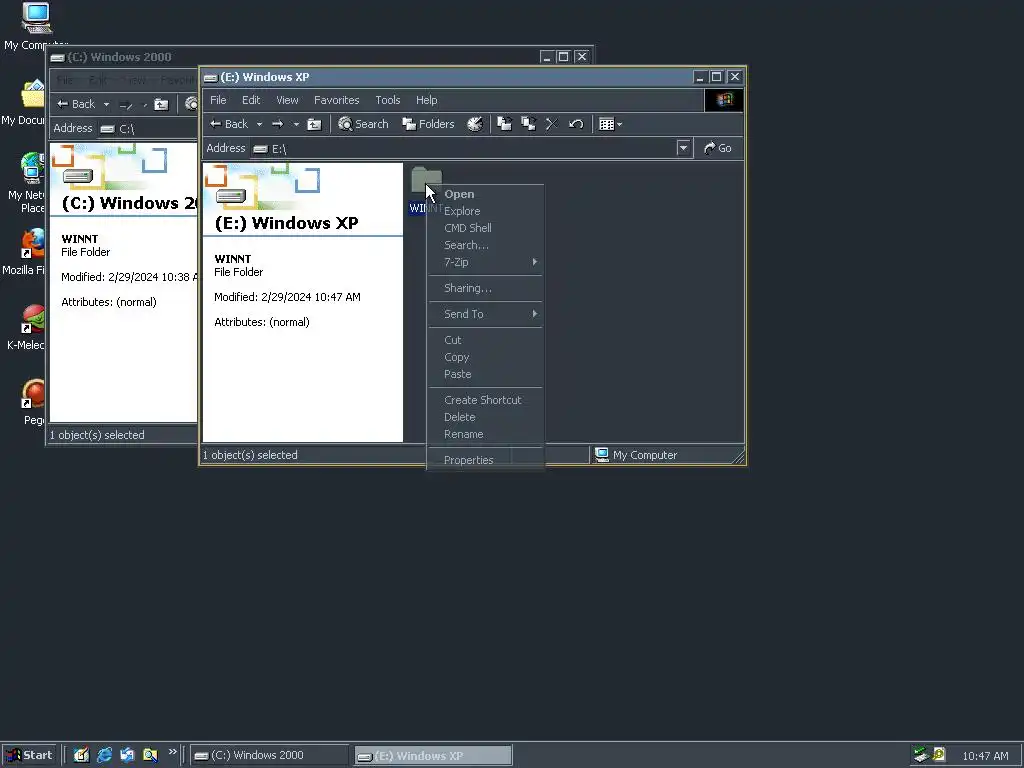The height and width of the screenshot is (768, 1024).
Task: Click the Start button
Action: (x=29, y=755)
